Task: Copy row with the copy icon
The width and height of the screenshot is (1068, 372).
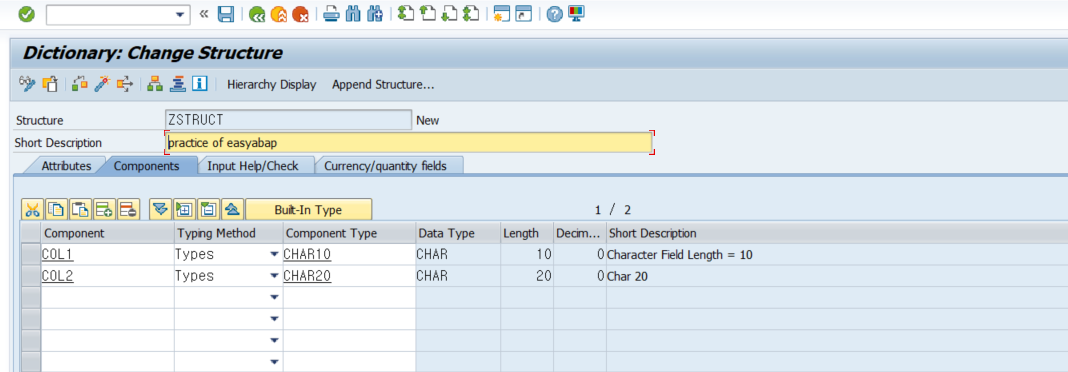Action: 56,210
